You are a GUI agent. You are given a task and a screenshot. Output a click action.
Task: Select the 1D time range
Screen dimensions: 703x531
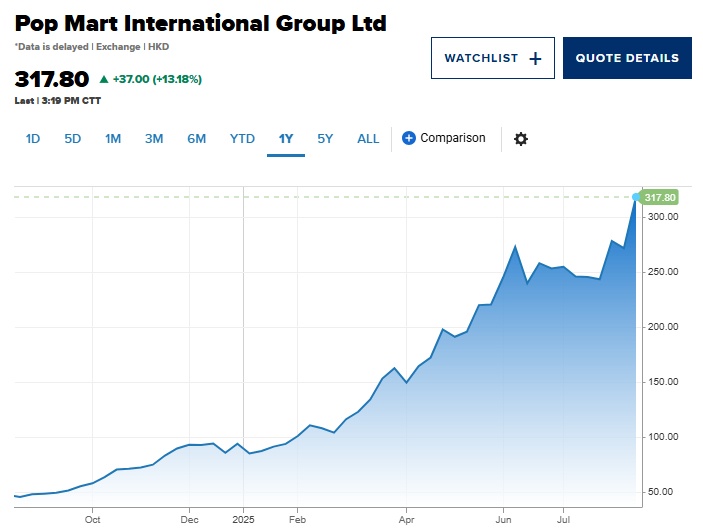coord(32,139)
